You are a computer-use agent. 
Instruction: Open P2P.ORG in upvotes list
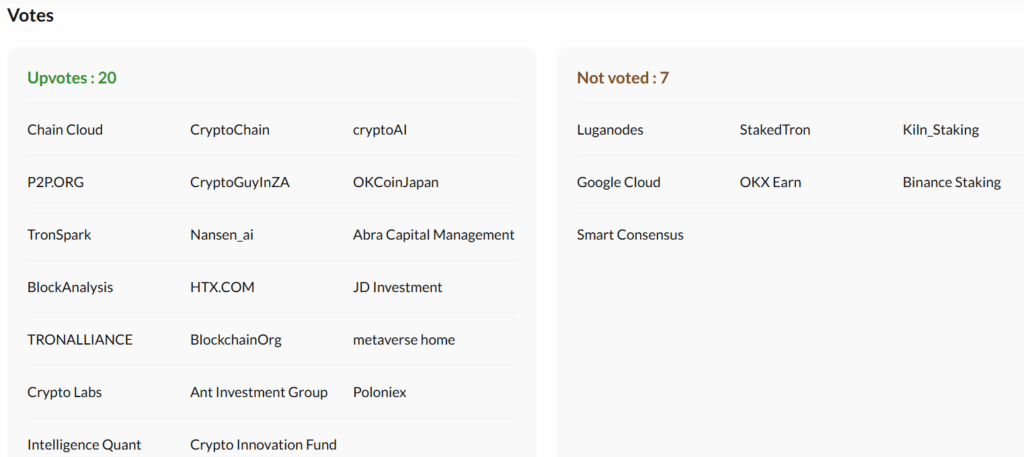point(57,182)
